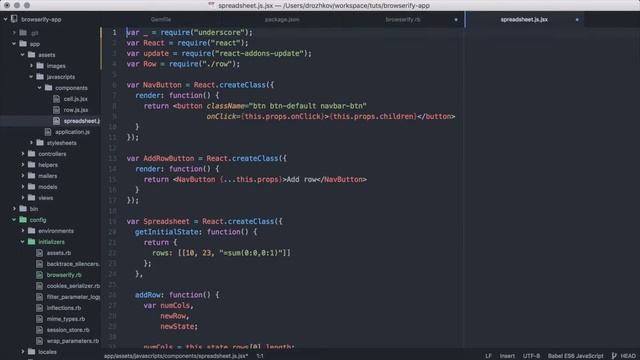Click line number 1 in the gutter

(x=114, y=32)
